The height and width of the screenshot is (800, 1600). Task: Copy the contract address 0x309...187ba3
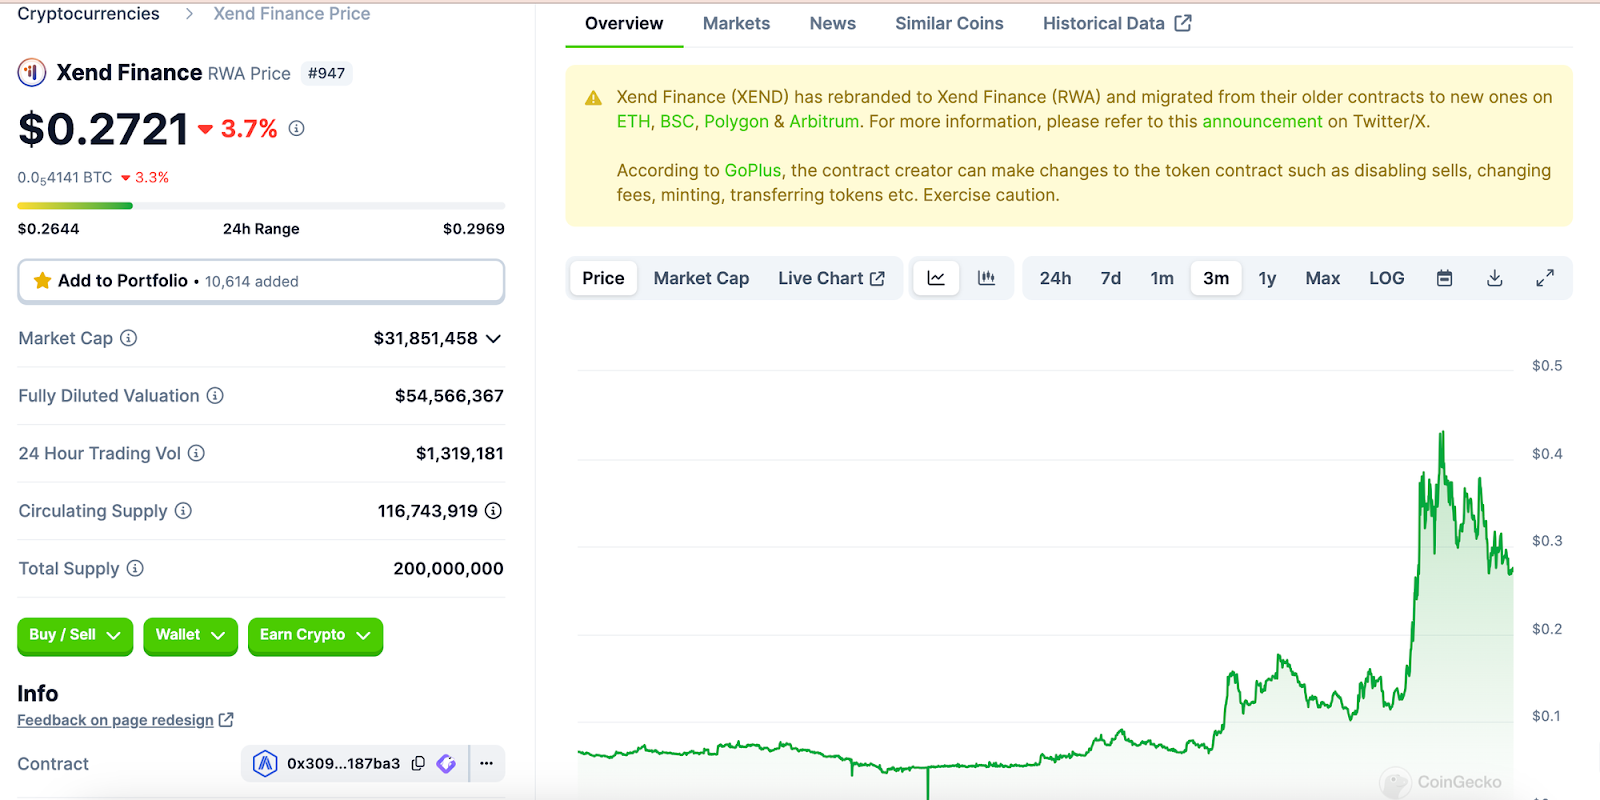418,763
